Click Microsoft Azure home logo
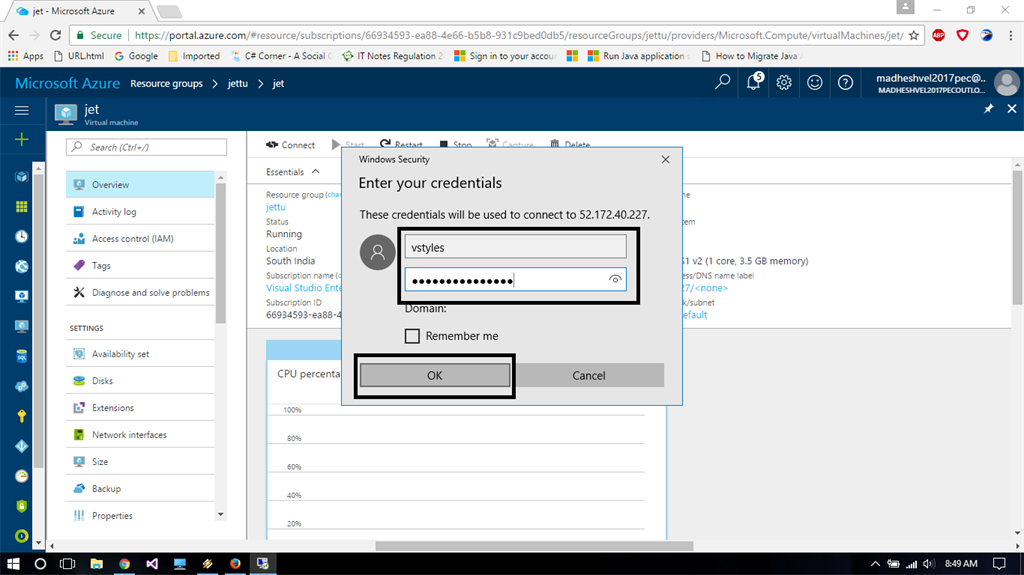1024x575 pixels. point(67,83)
